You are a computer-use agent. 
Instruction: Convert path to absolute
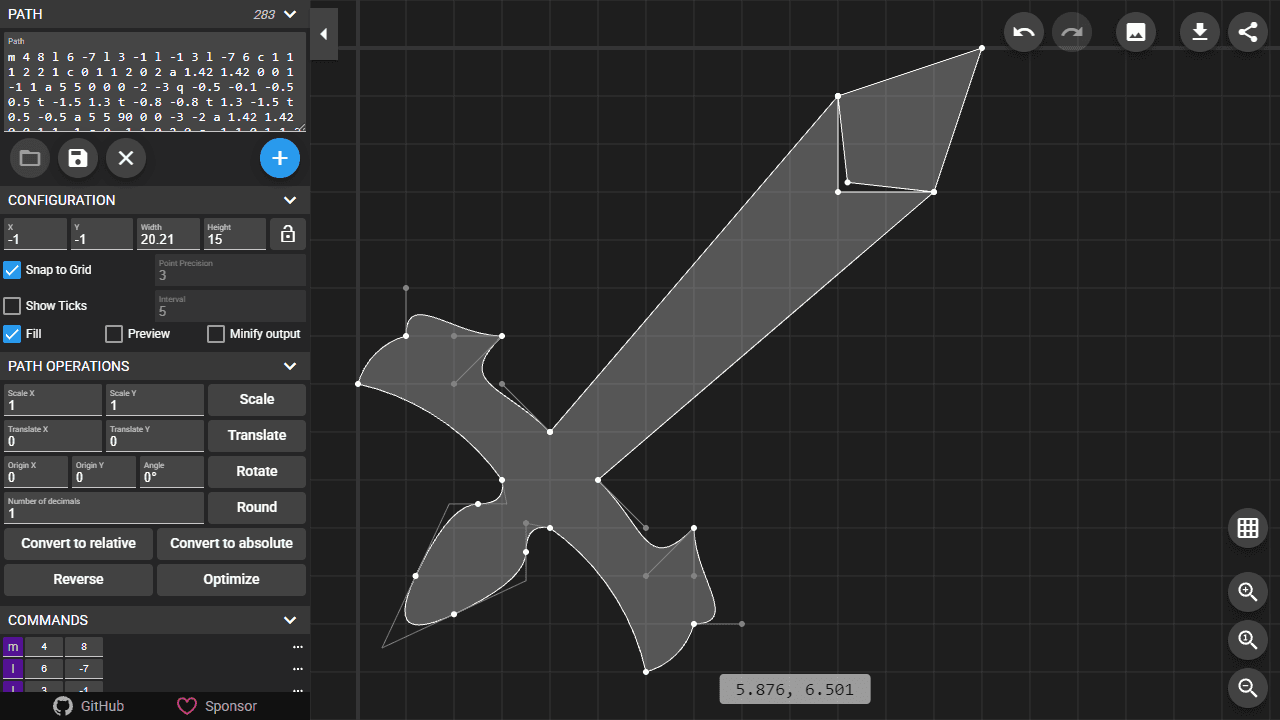pyautogui.click(x=231, y=543)
